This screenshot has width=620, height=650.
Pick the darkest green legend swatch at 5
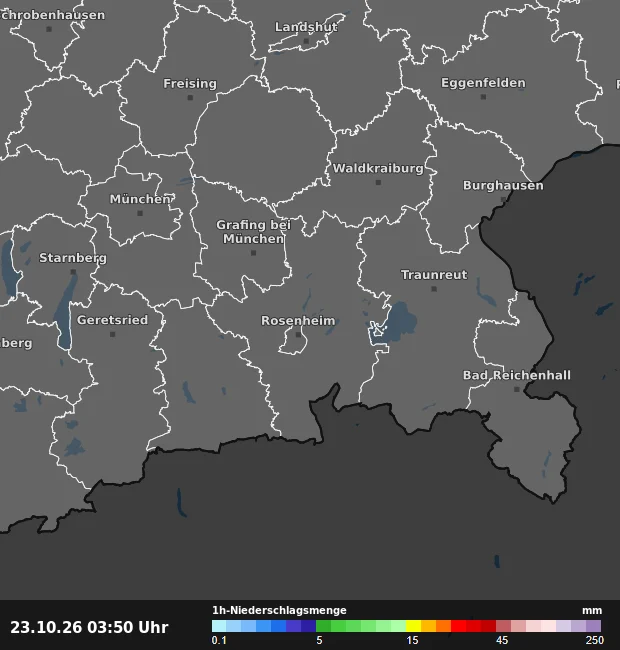[323, 626]
